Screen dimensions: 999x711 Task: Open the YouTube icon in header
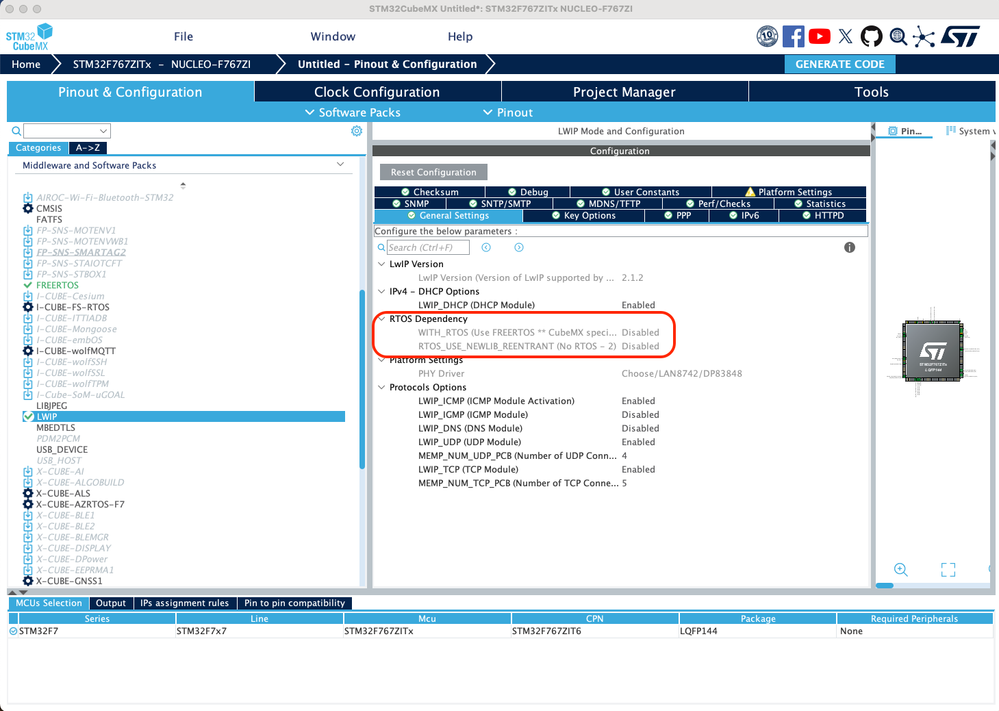pos(819,36)
